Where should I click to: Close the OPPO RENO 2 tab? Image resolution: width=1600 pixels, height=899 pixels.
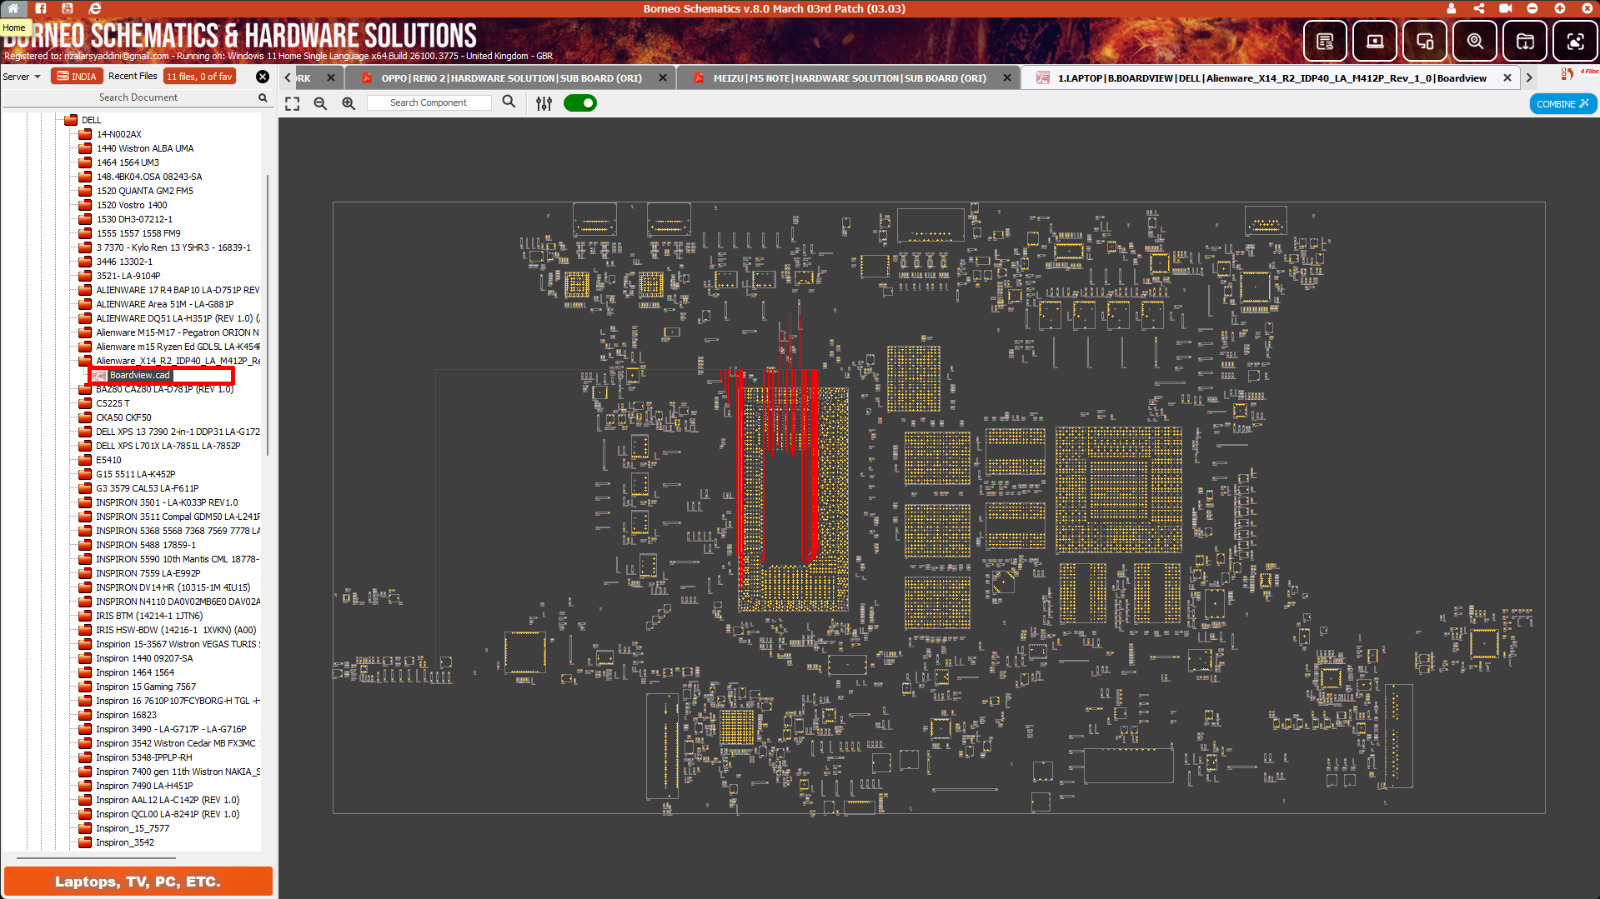click(663, 78)
